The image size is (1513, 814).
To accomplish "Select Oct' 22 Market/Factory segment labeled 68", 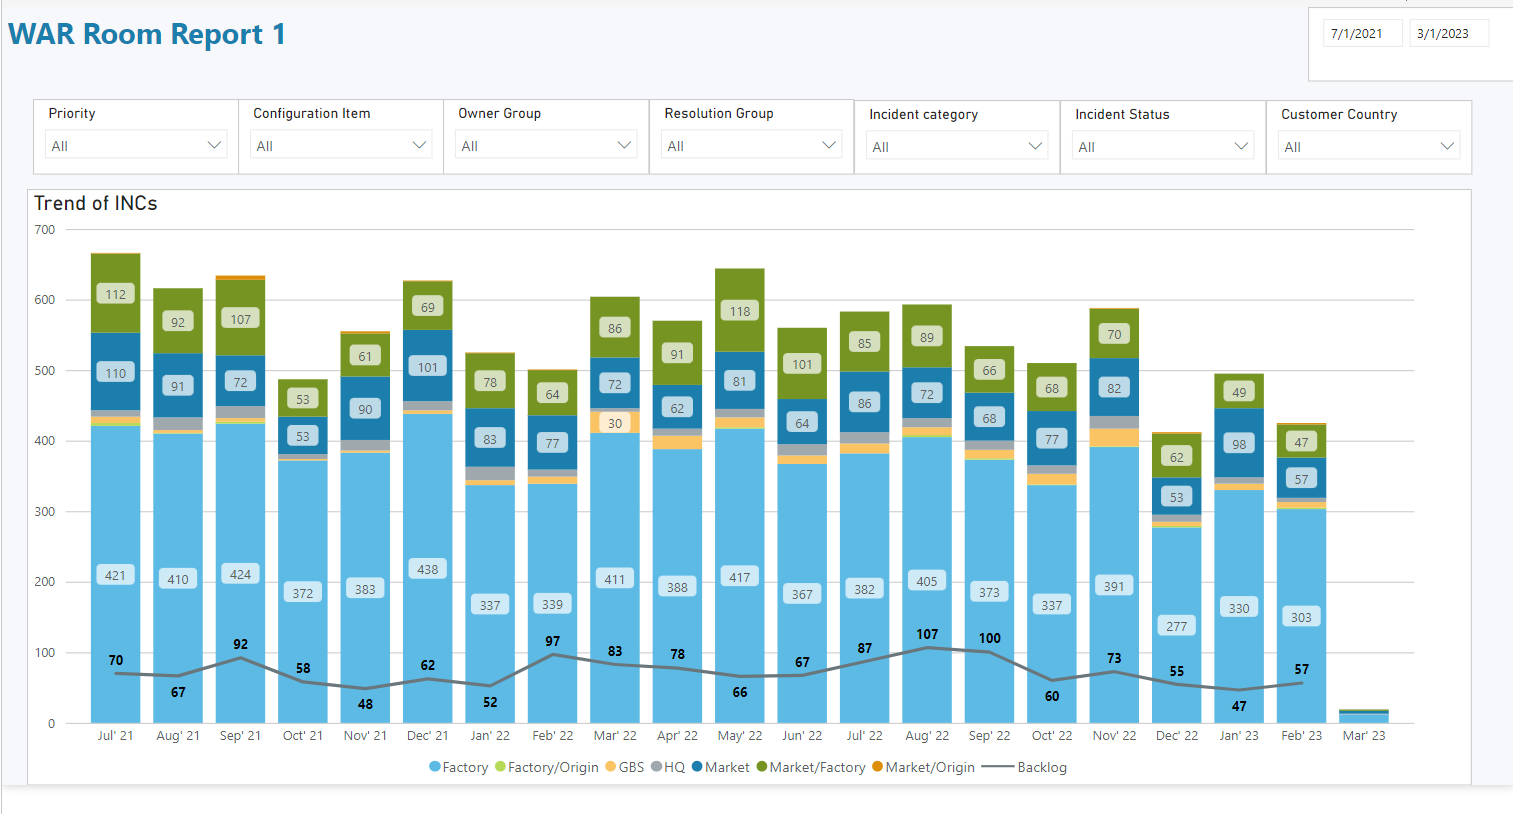I will (1052, 387).
